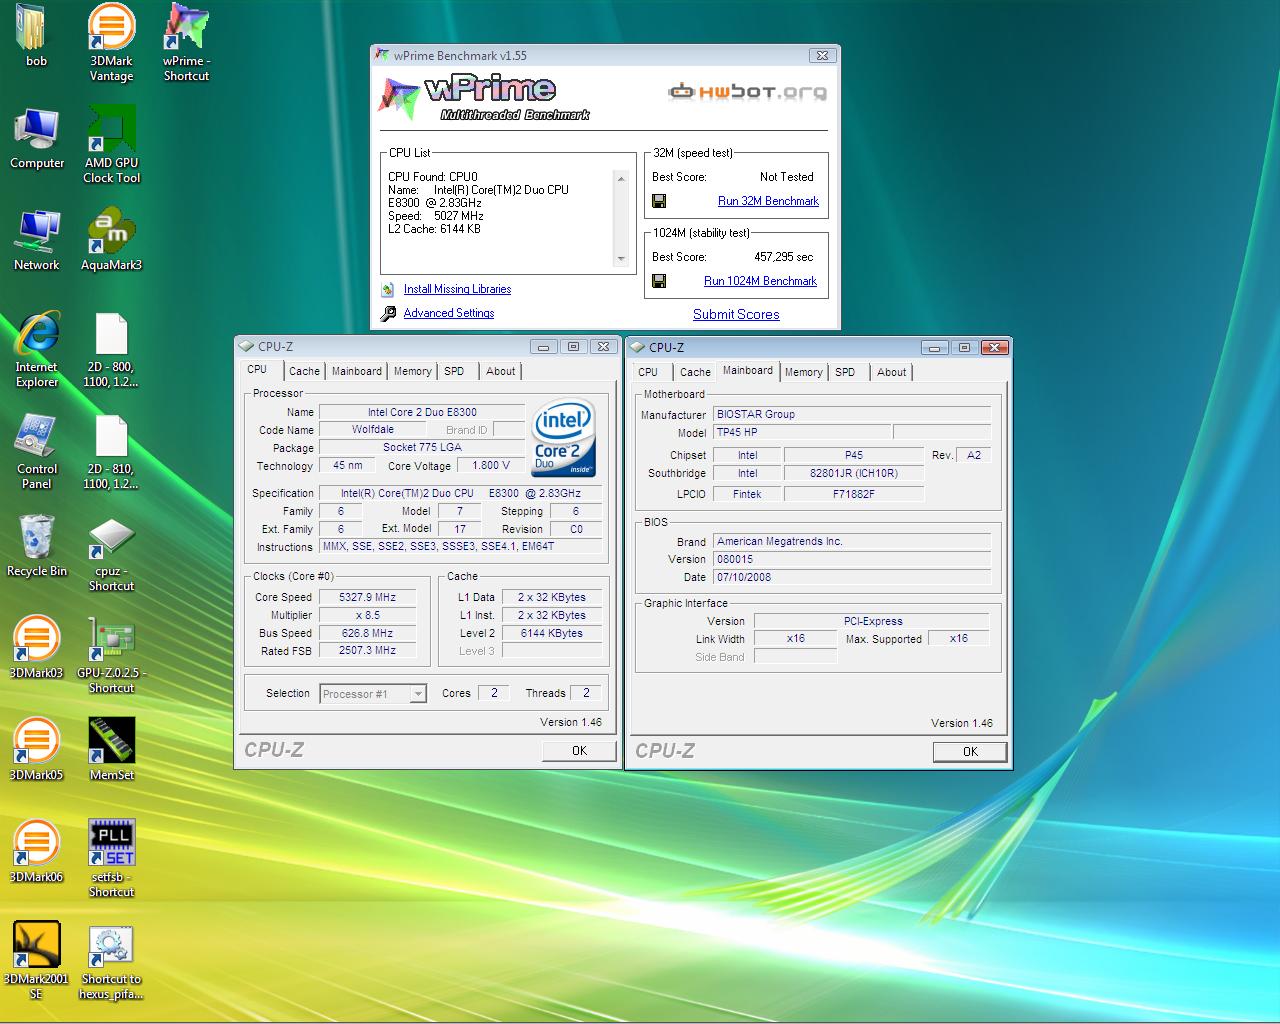Click OK in left CPU-Z window

pos(579,751)
